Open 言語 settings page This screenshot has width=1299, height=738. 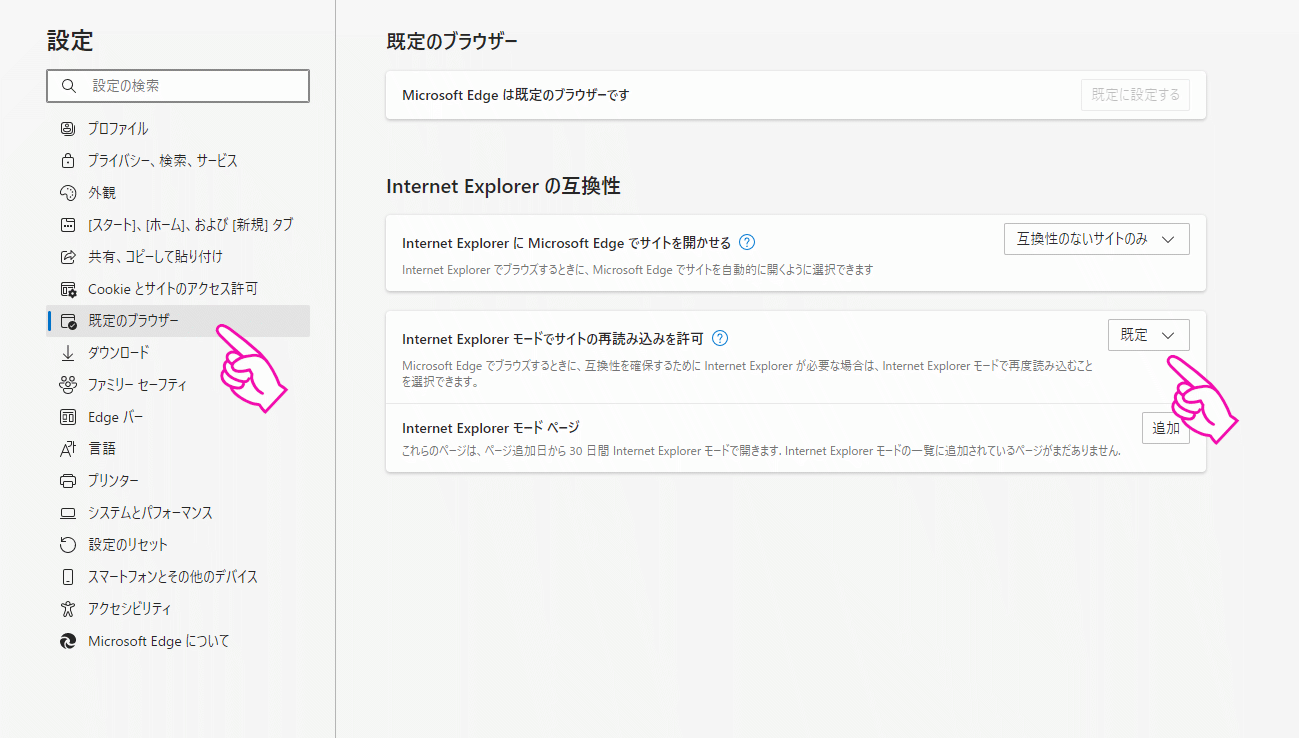pos(102,449)
